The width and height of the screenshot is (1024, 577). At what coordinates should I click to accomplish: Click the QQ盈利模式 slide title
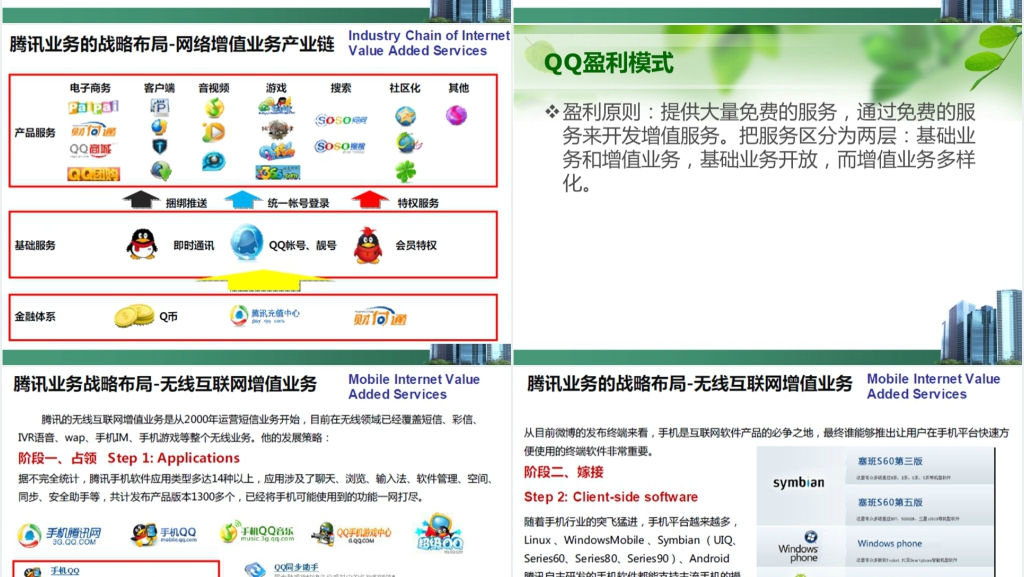click(608, 63)
